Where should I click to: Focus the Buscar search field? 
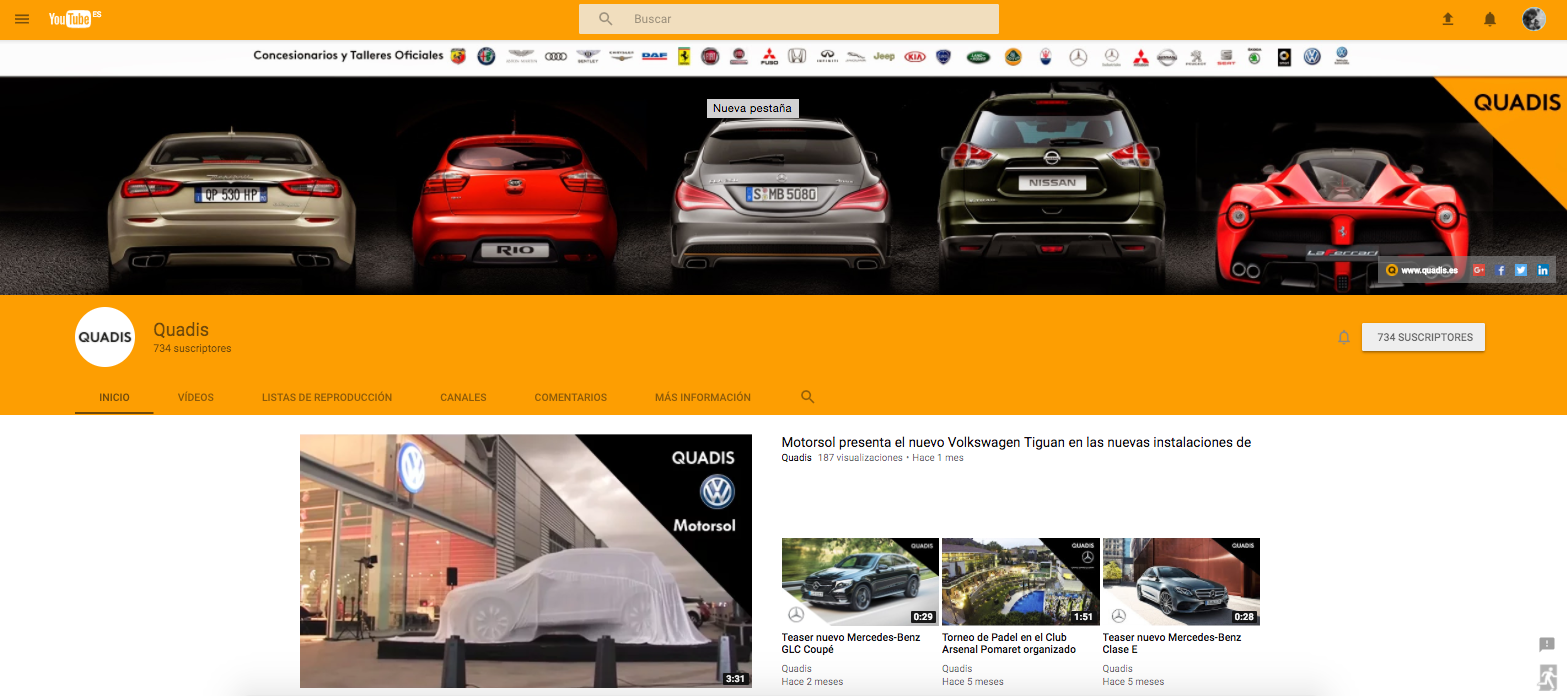click(789, 19)
